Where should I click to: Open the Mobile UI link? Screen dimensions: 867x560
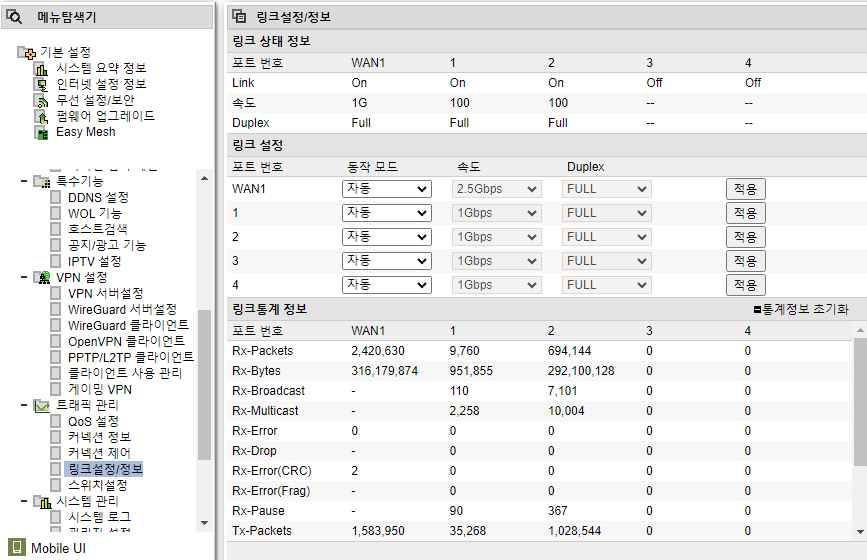(x=58, y=548)
